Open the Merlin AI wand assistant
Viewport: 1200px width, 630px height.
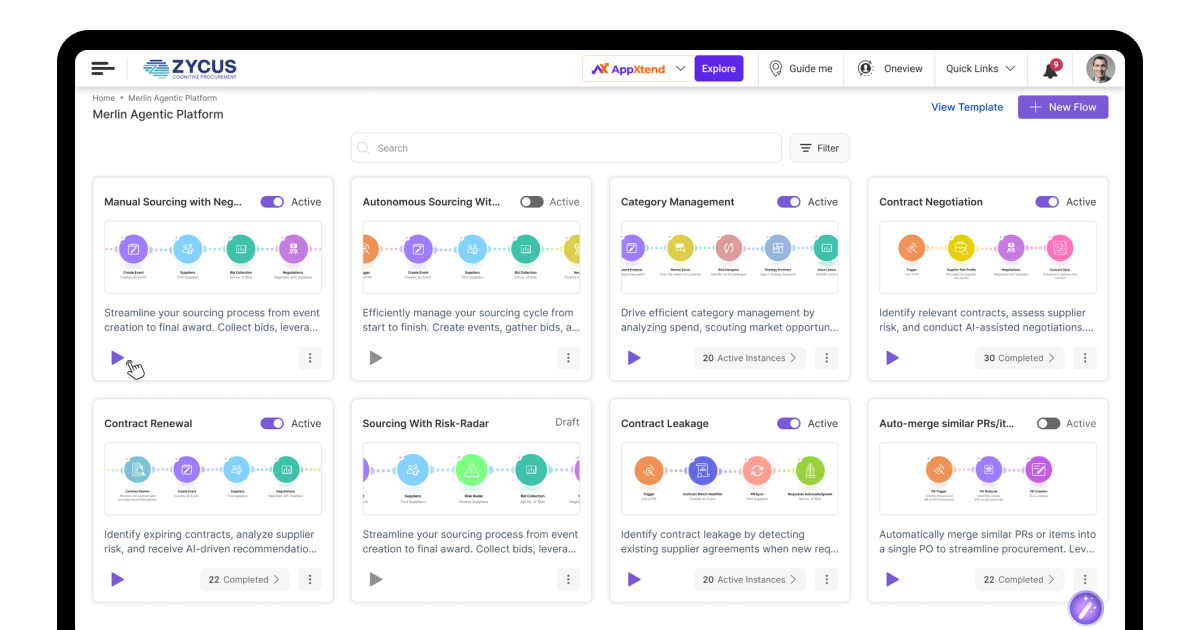(x=1085, y=607)
